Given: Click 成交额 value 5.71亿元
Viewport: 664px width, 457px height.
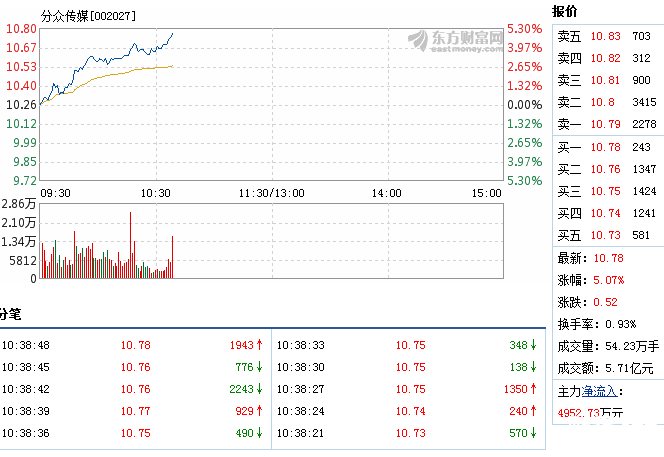Looking at the screenshot, I should click(629, 368).
